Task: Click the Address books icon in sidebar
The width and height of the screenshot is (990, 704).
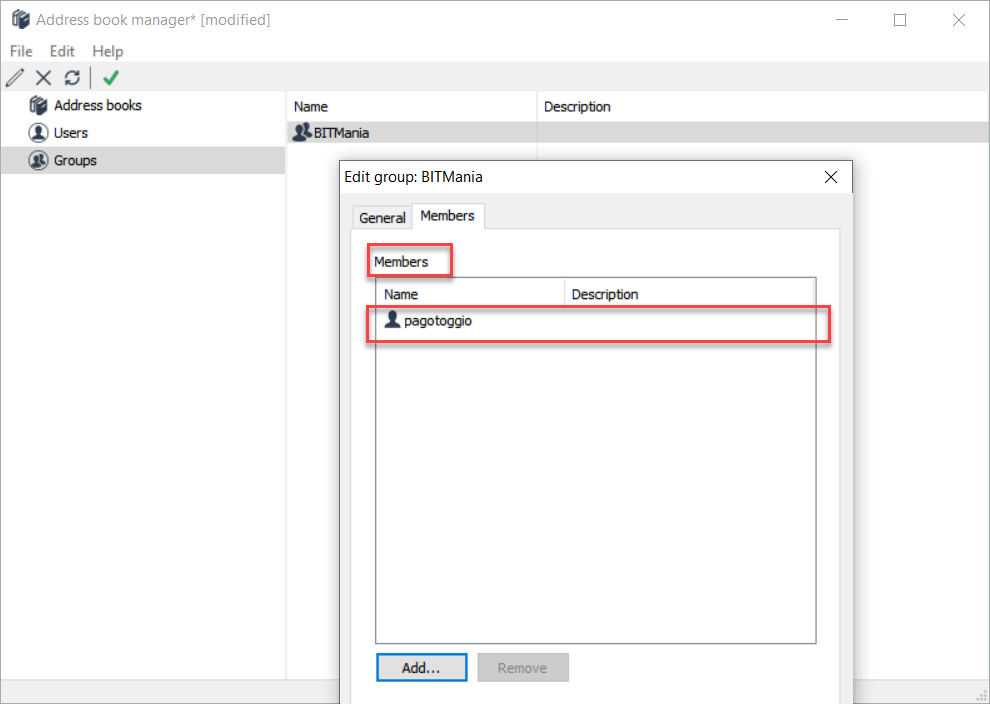Action: 38,105
